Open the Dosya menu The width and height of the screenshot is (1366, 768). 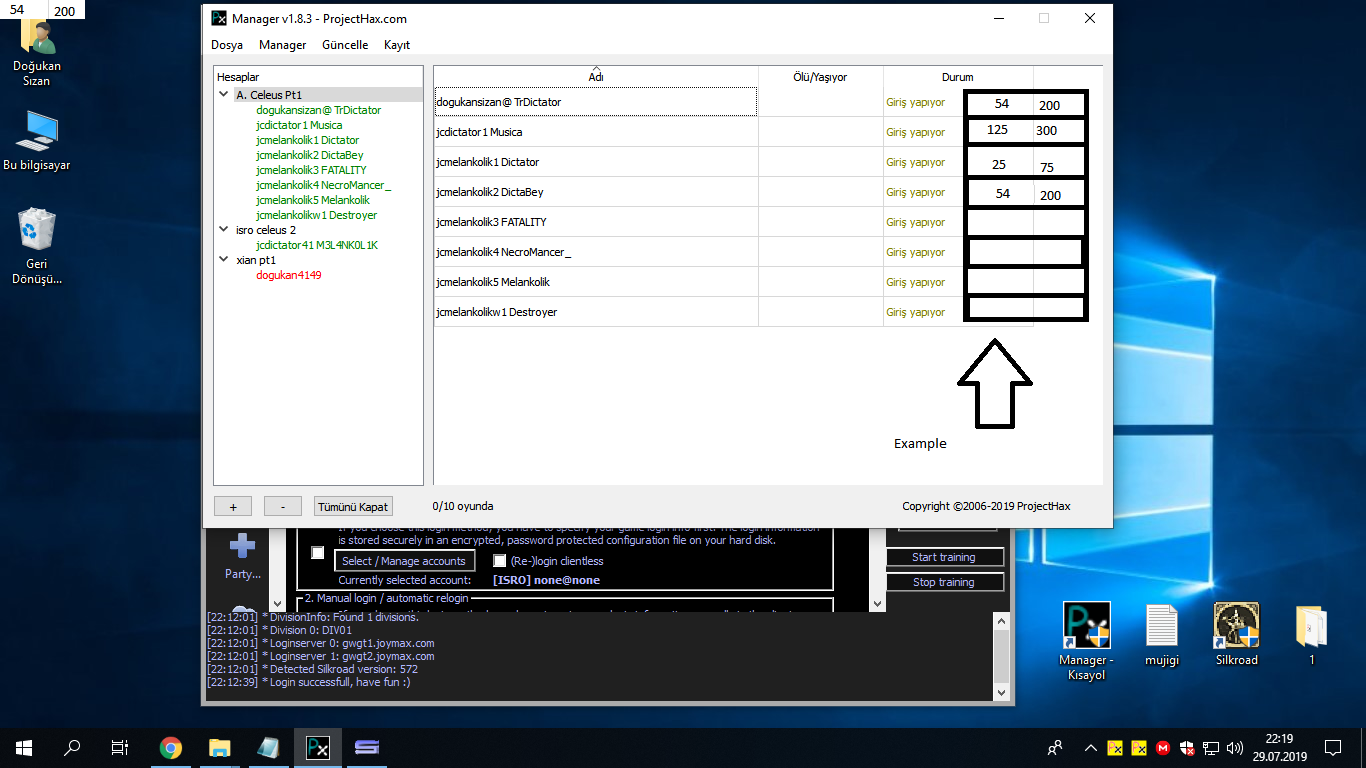tap(227, 45)
